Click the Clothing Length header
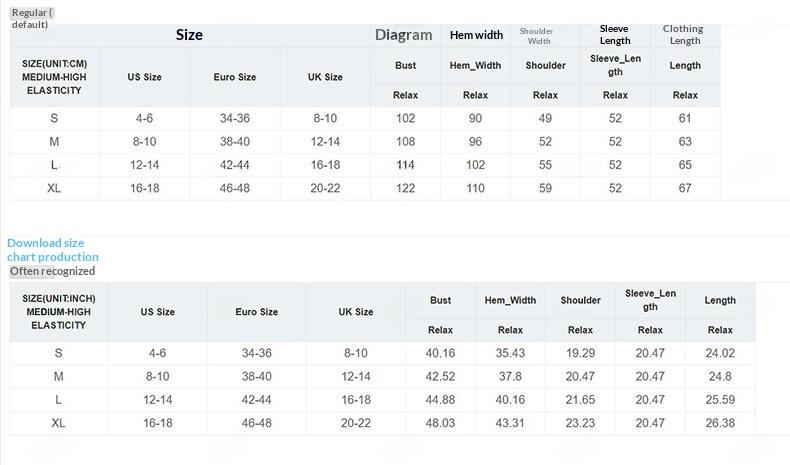The image size is (790, 465). [x=684, y=35]
